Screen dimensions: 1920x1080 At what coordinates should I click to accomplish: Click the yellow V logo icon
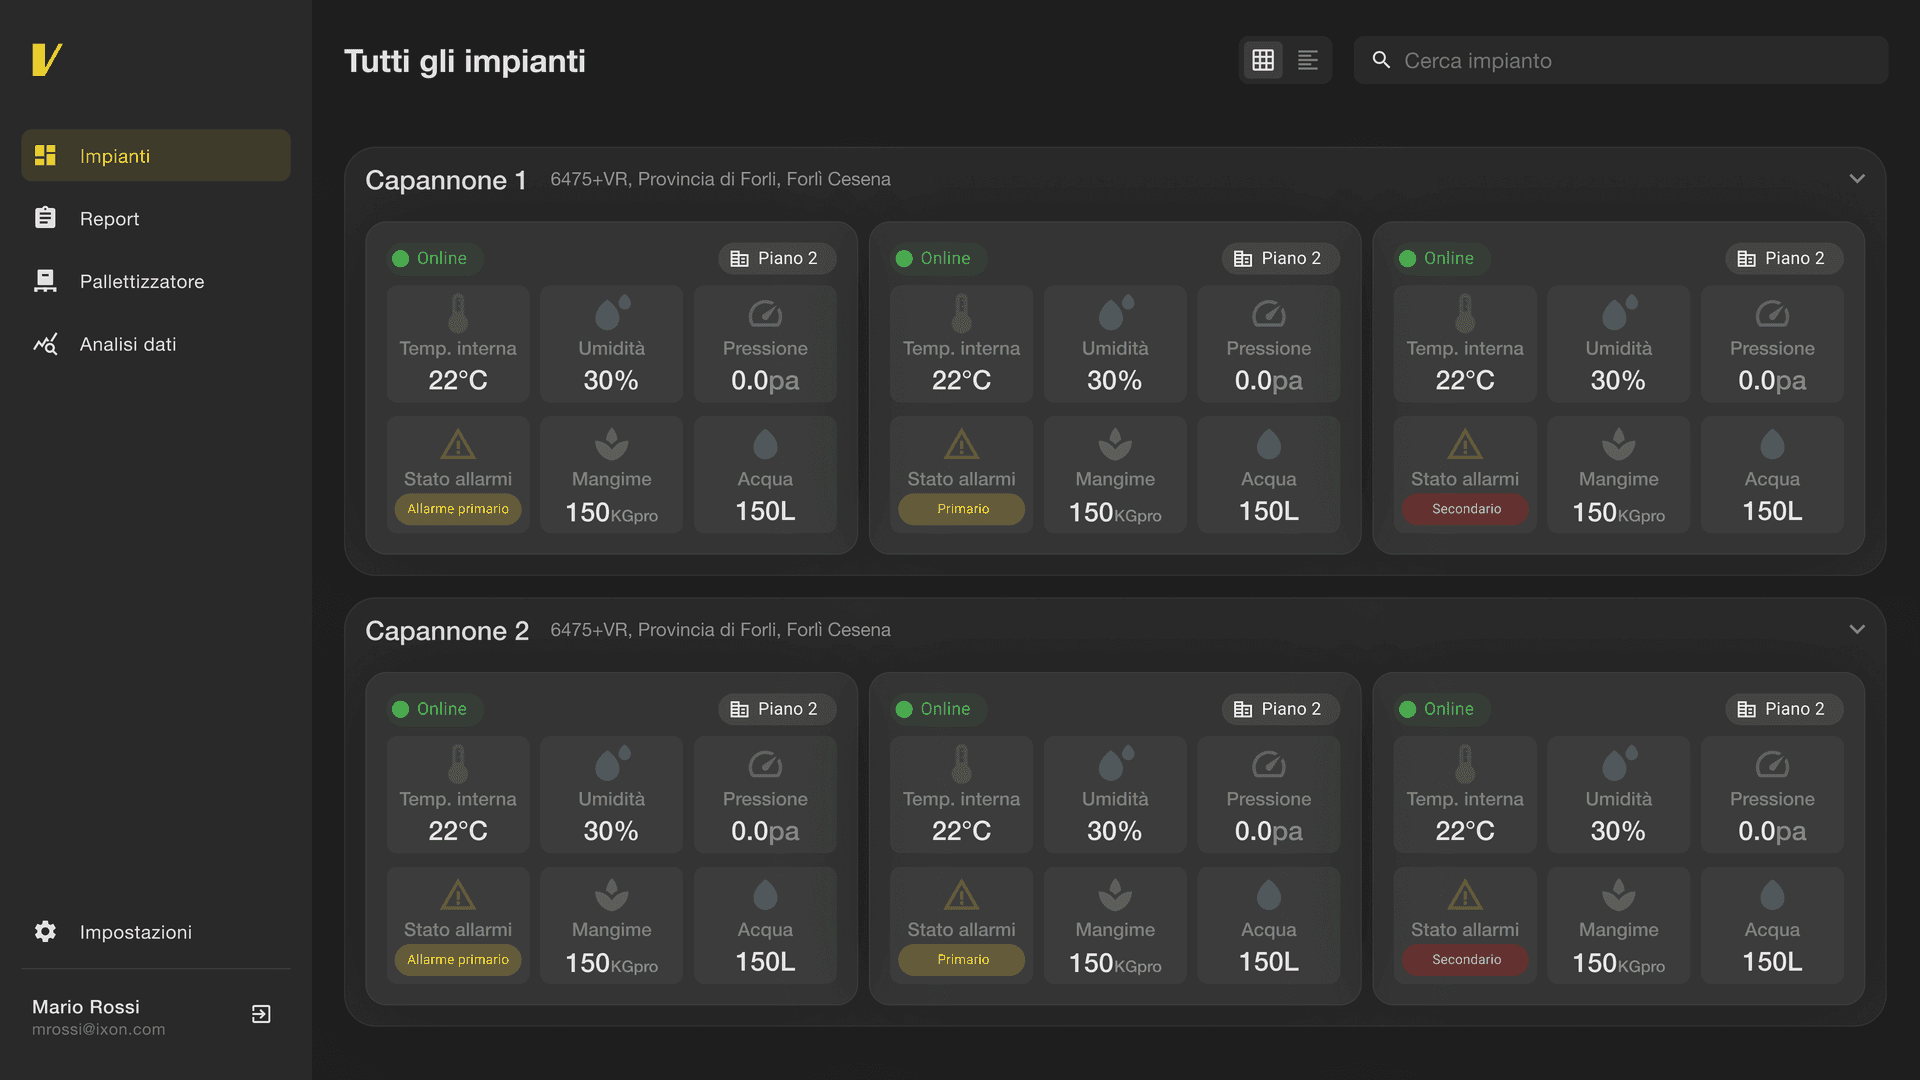pos(47,60)
